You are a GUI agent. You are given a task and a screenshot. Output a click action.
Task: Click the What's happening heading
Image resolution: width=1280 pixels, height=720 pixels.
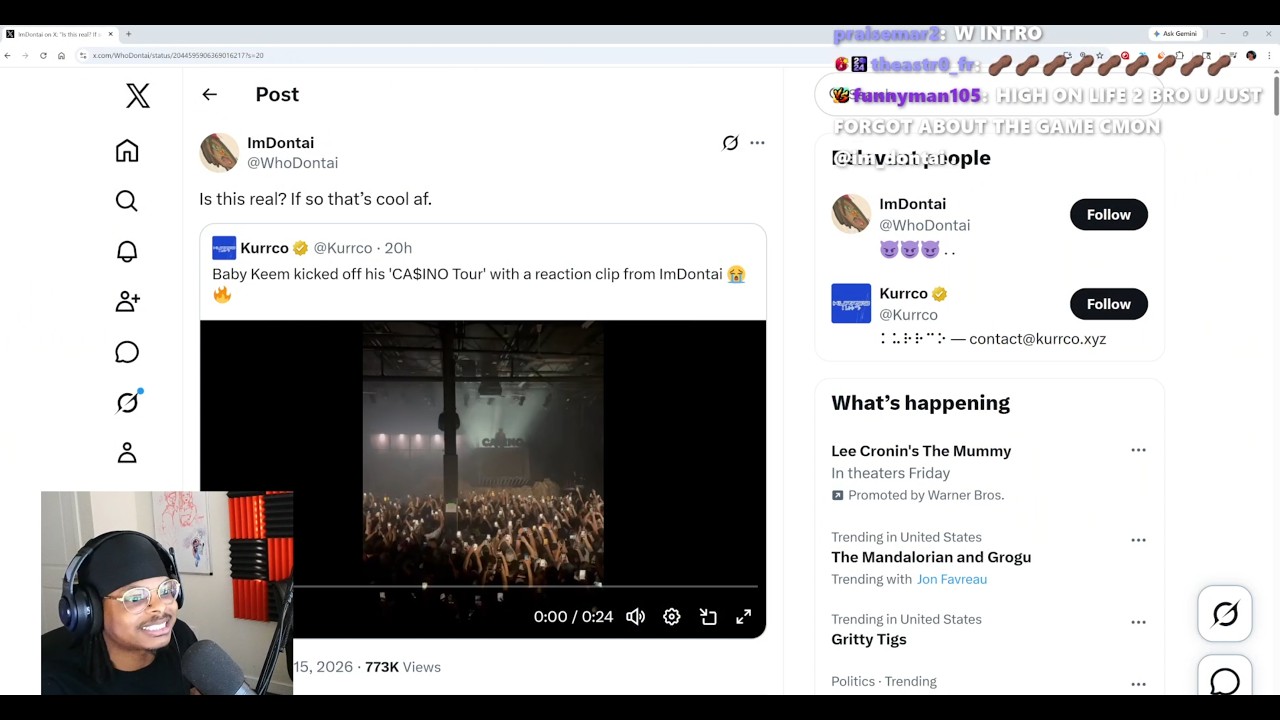tap(920, 403)
